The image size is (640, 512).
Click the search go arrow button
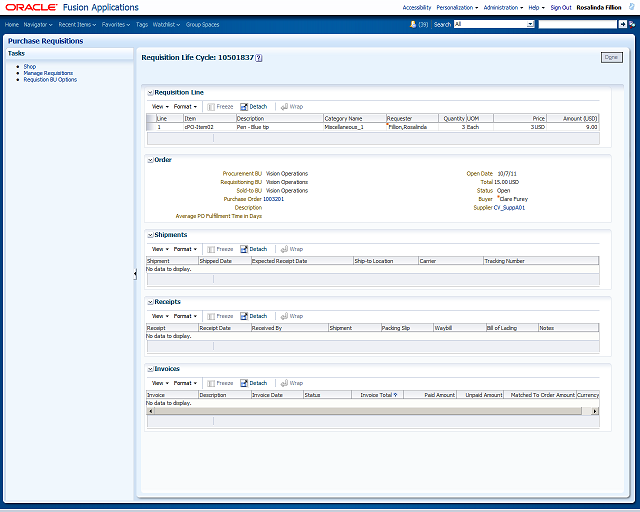622,24
